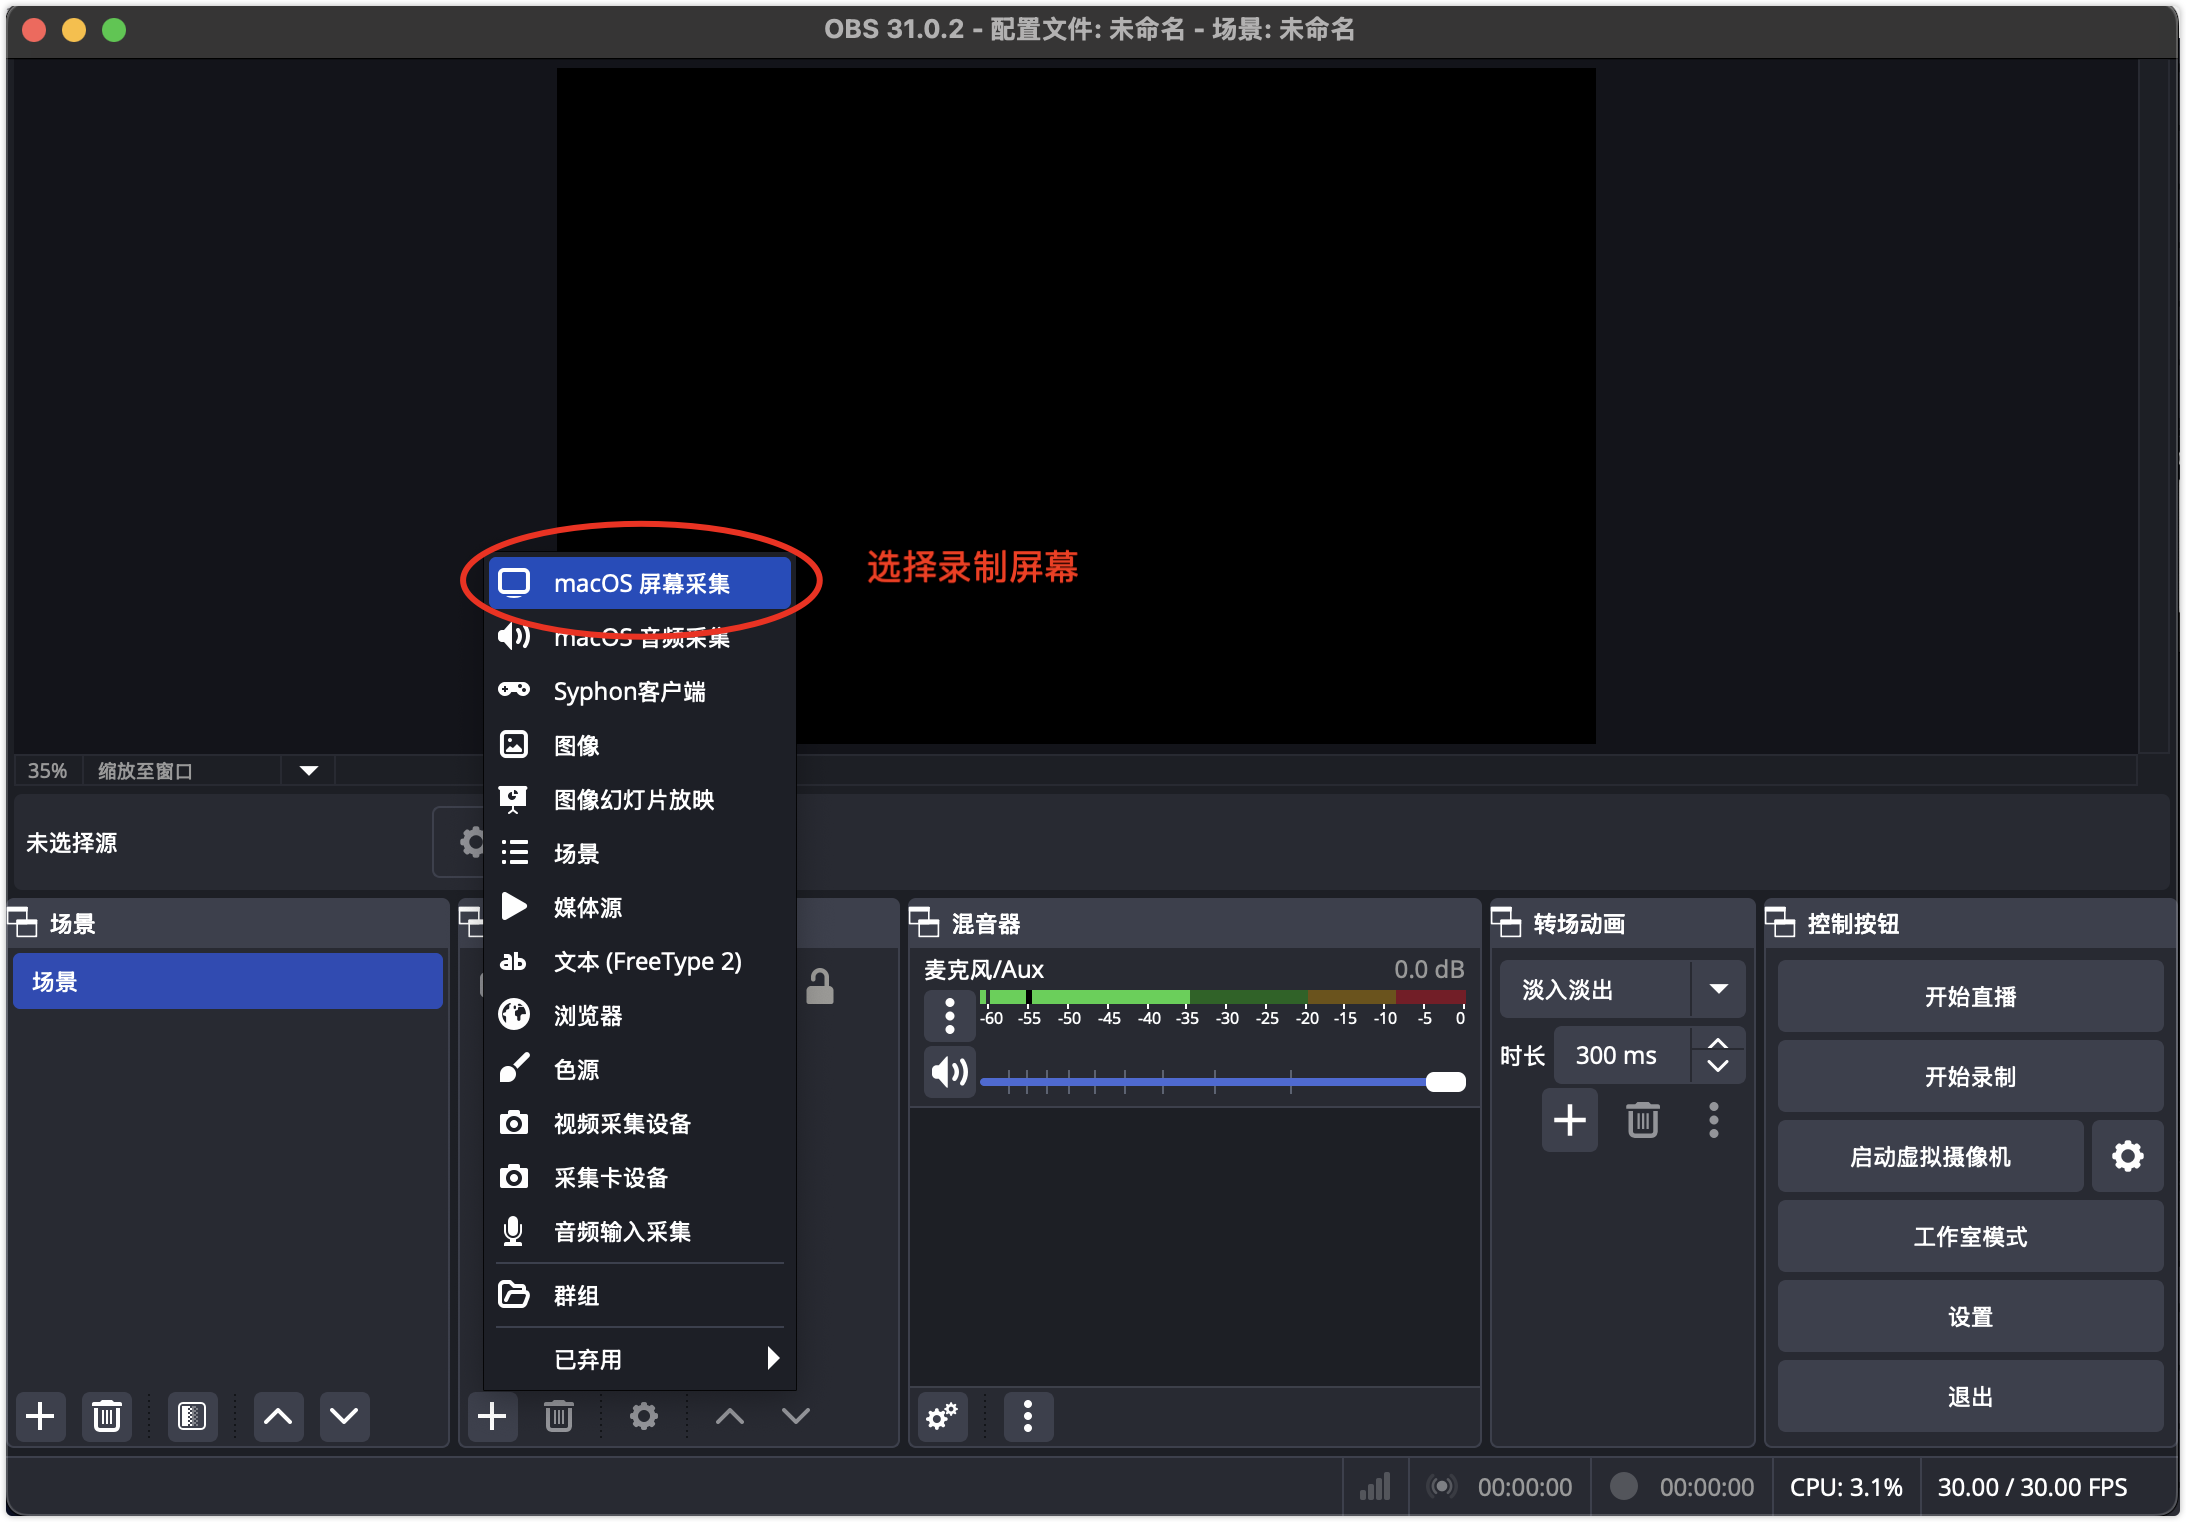
Task: Select 媒体源 source type
Action: tap(640, 907)
